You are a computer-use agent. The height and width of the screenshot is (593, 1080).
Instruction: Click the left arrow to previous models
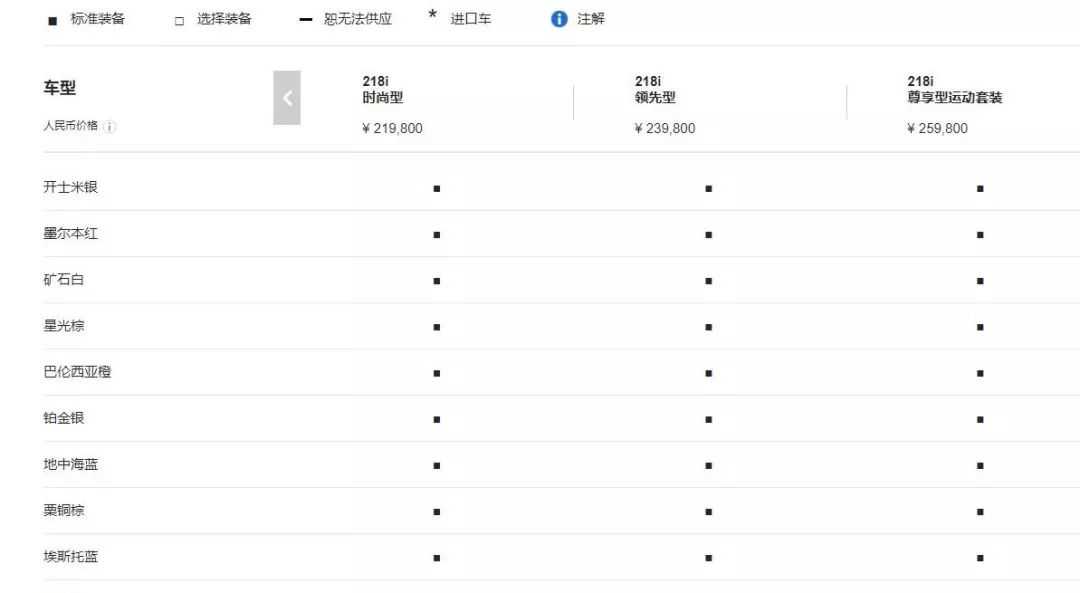coord(287,98)
